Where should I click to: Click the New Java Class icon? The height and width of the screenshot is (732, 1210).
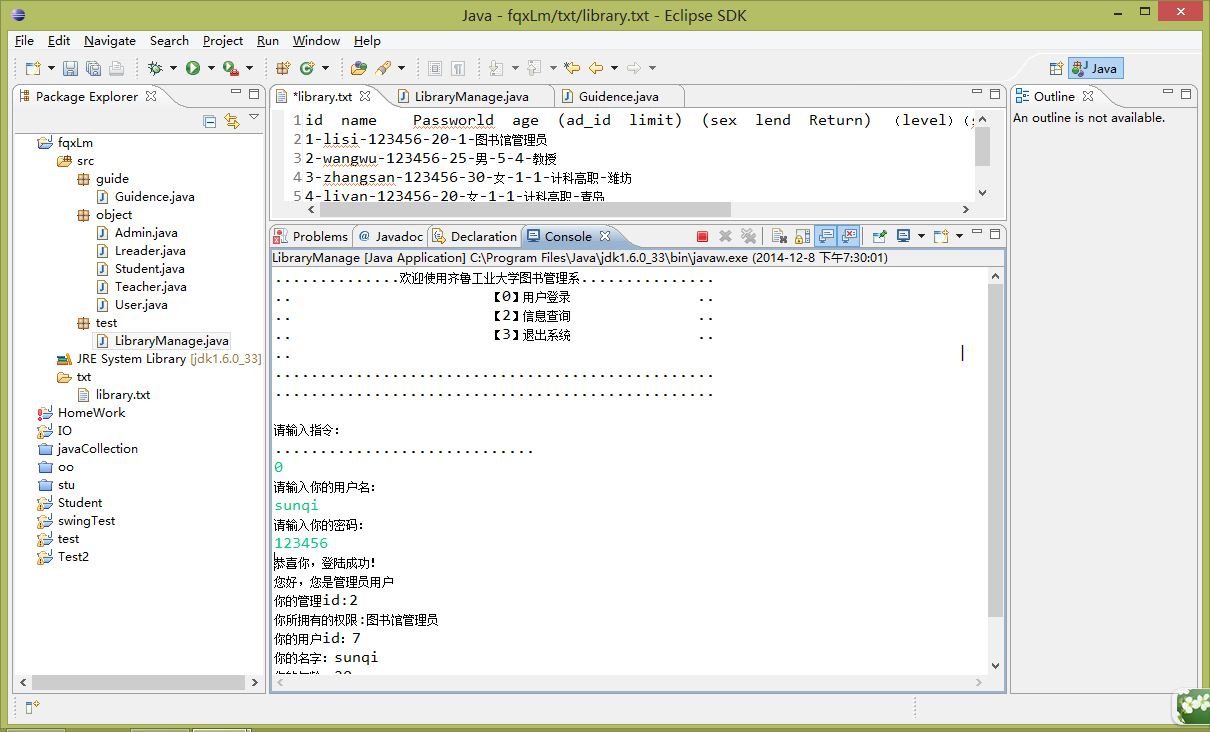click(x=307, y=68)
